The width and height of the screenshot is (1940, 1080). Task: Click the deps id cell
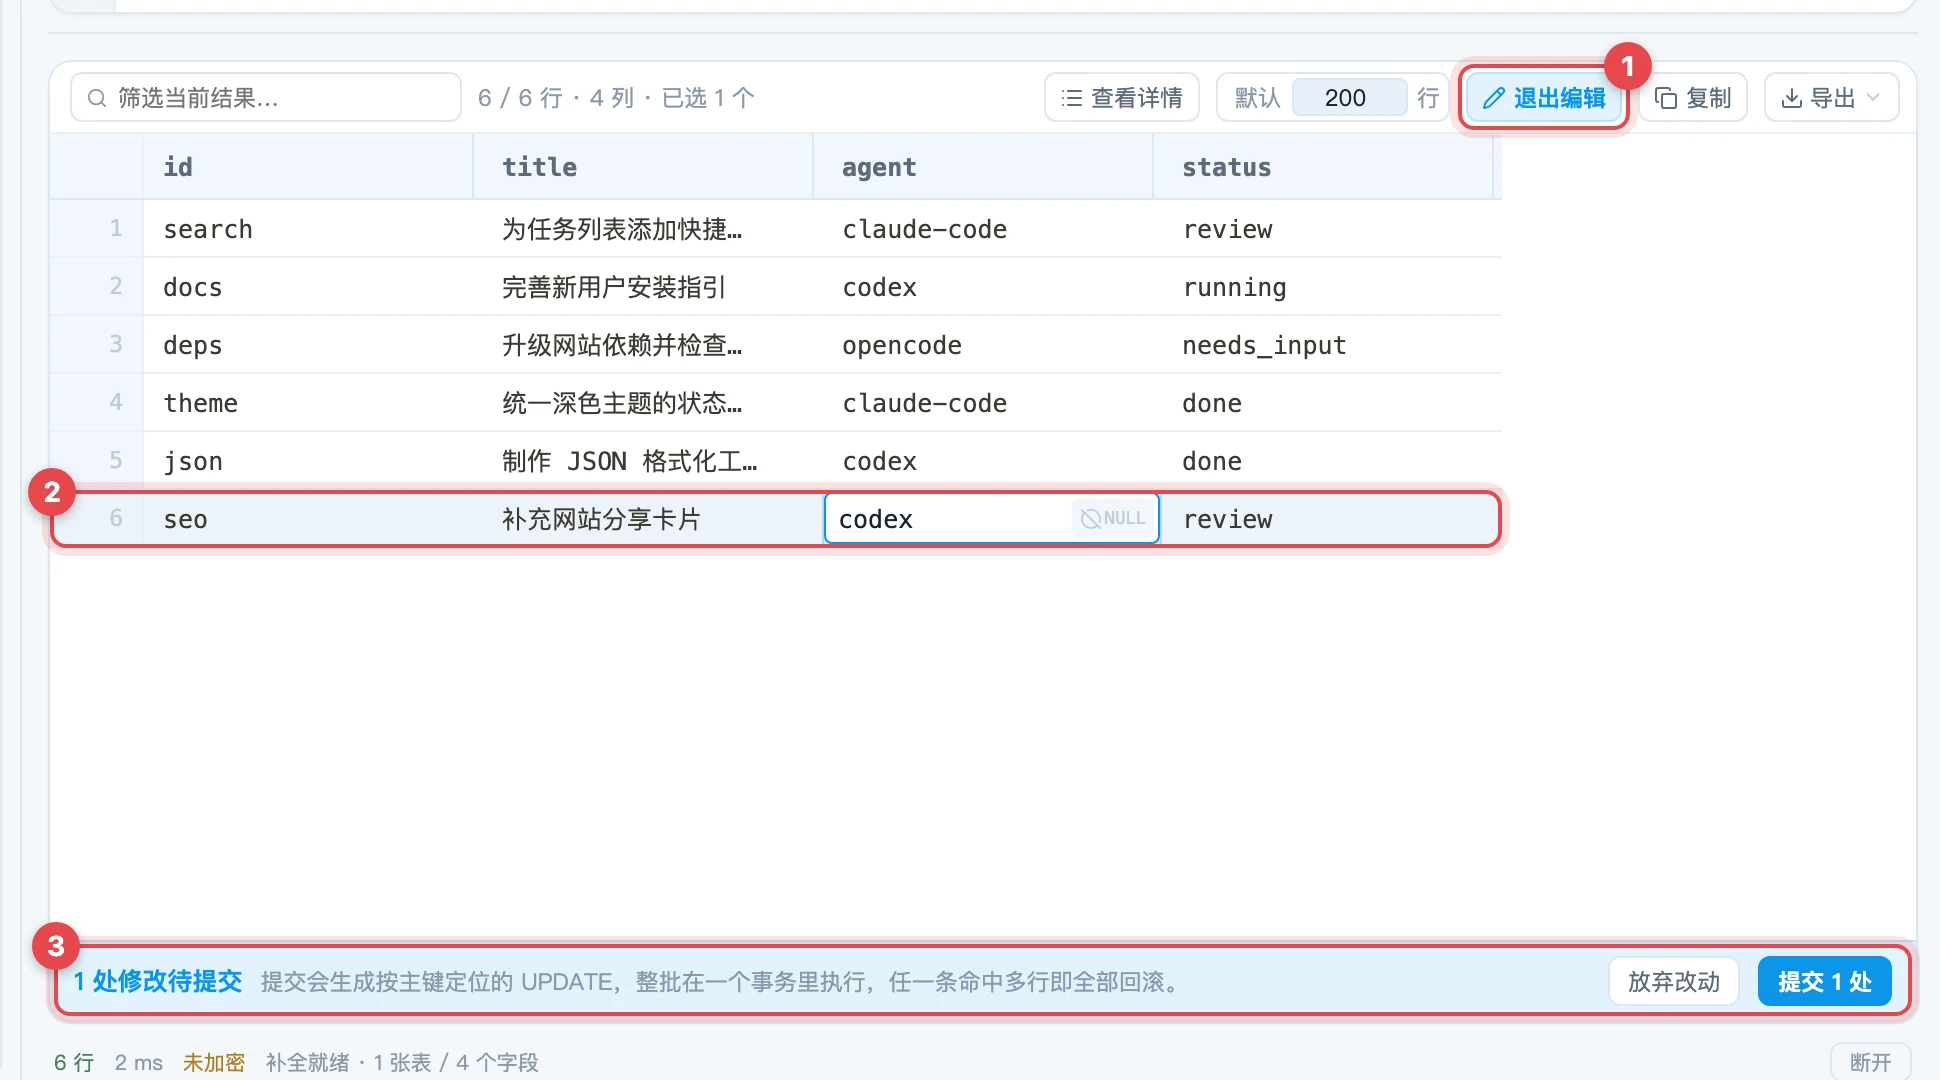coord(308,345)
